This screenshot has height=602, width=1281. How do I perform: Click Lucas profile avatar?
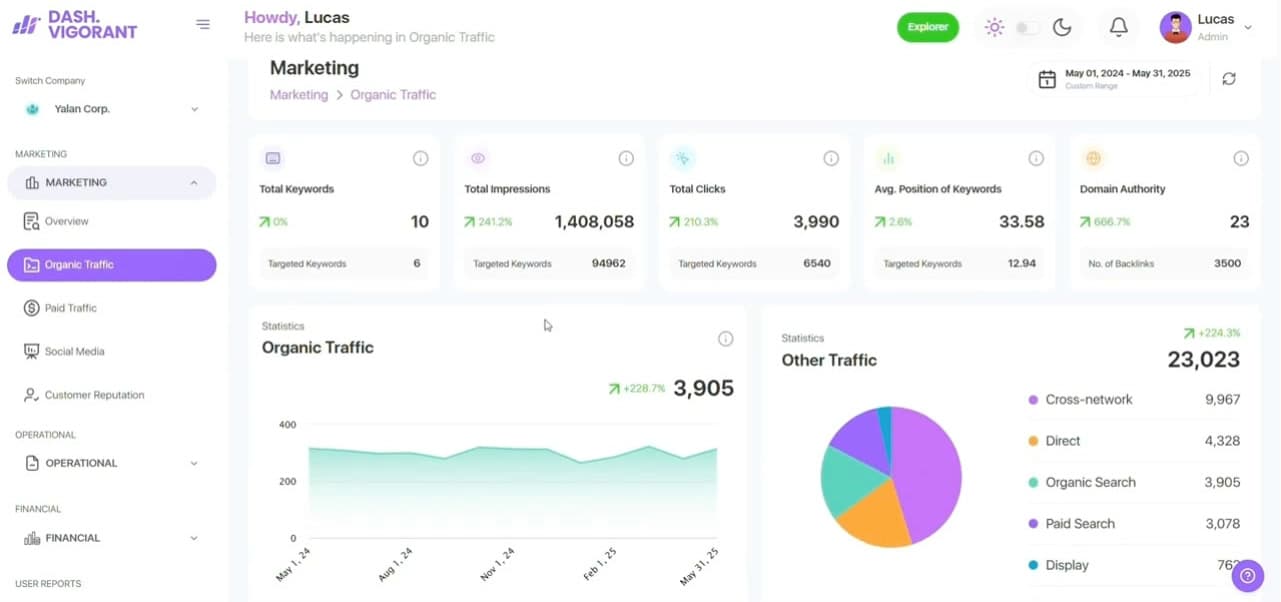(x=1175, y=27)
